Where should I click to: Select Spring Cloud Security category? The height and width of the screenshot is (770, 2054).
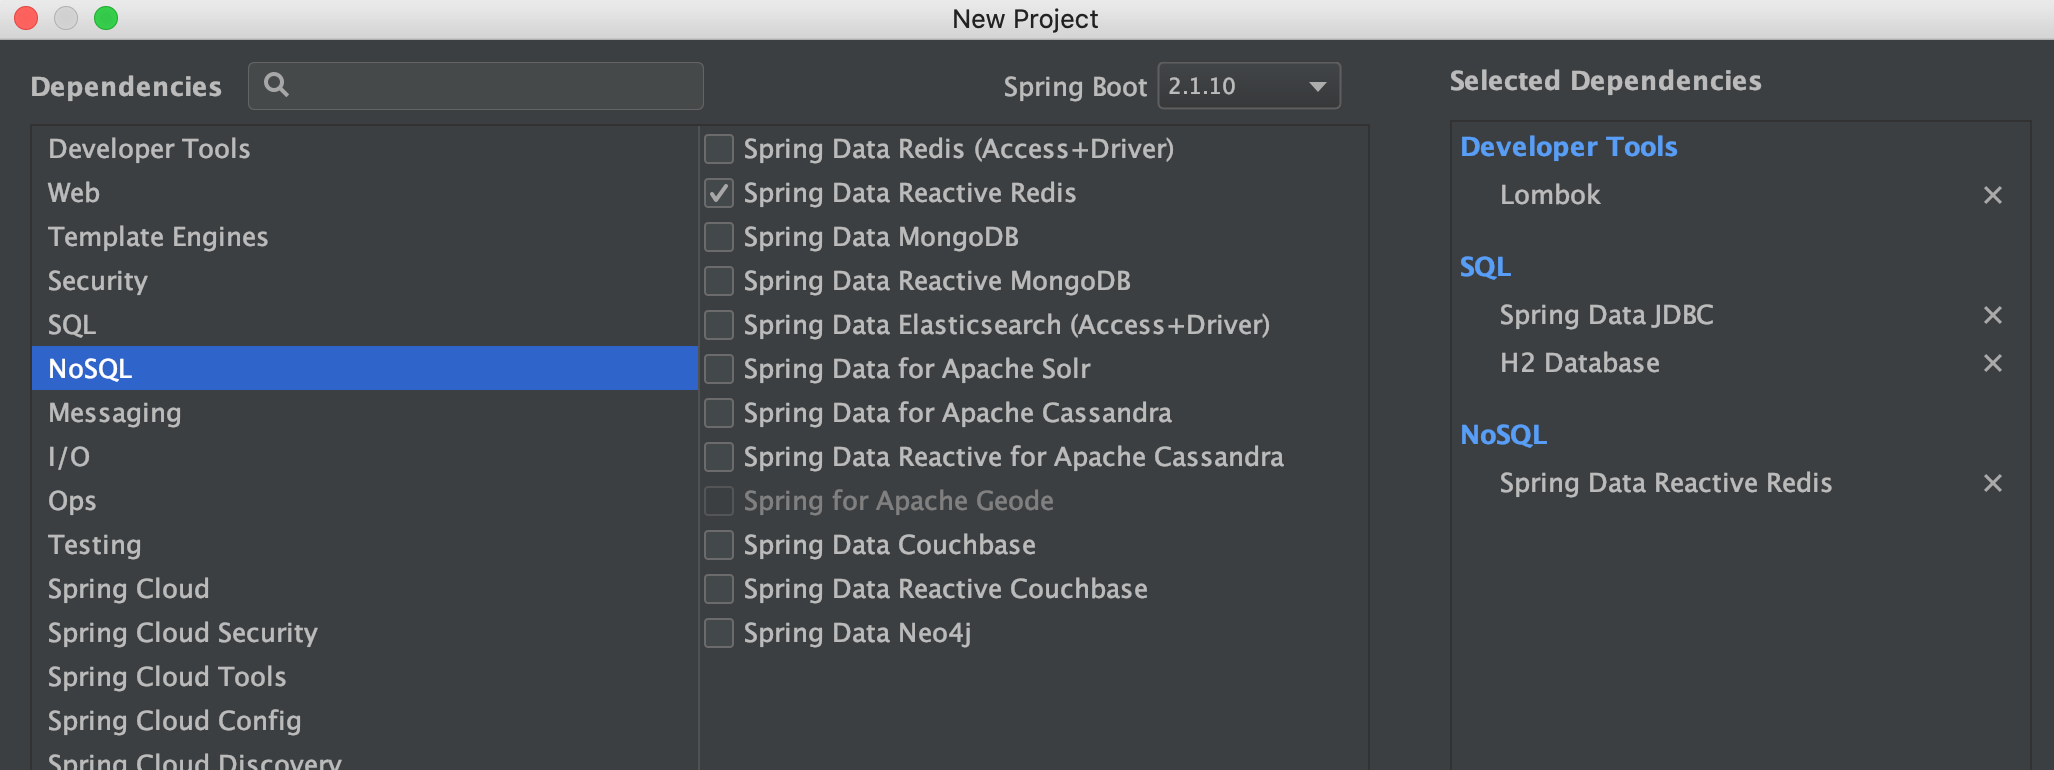tap(182, 632)
